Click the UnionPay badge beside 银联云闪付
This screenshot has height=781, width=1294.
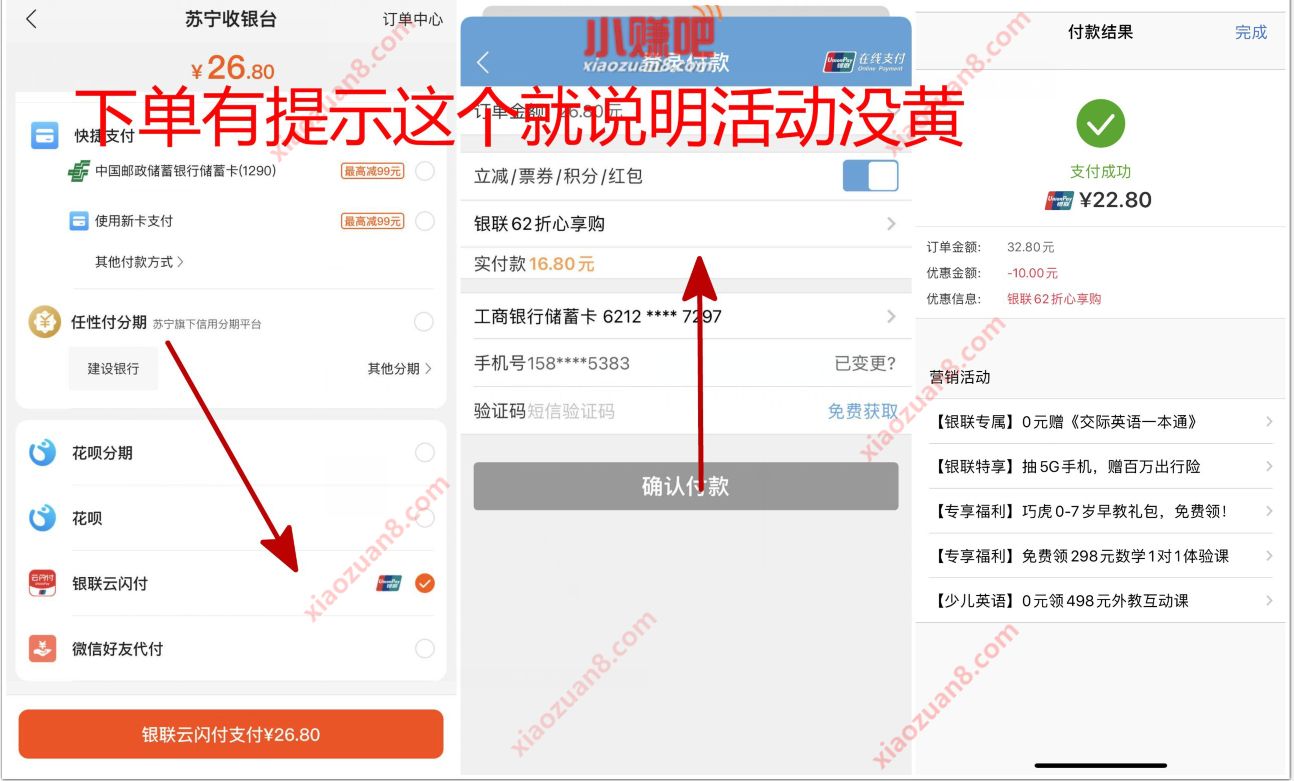pos(389,583)
